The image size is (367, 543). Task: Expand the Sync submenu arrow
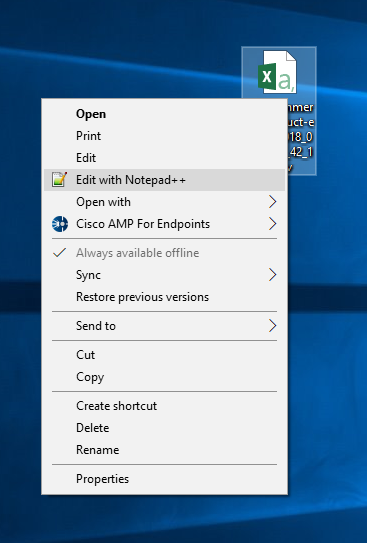point(272,275)
